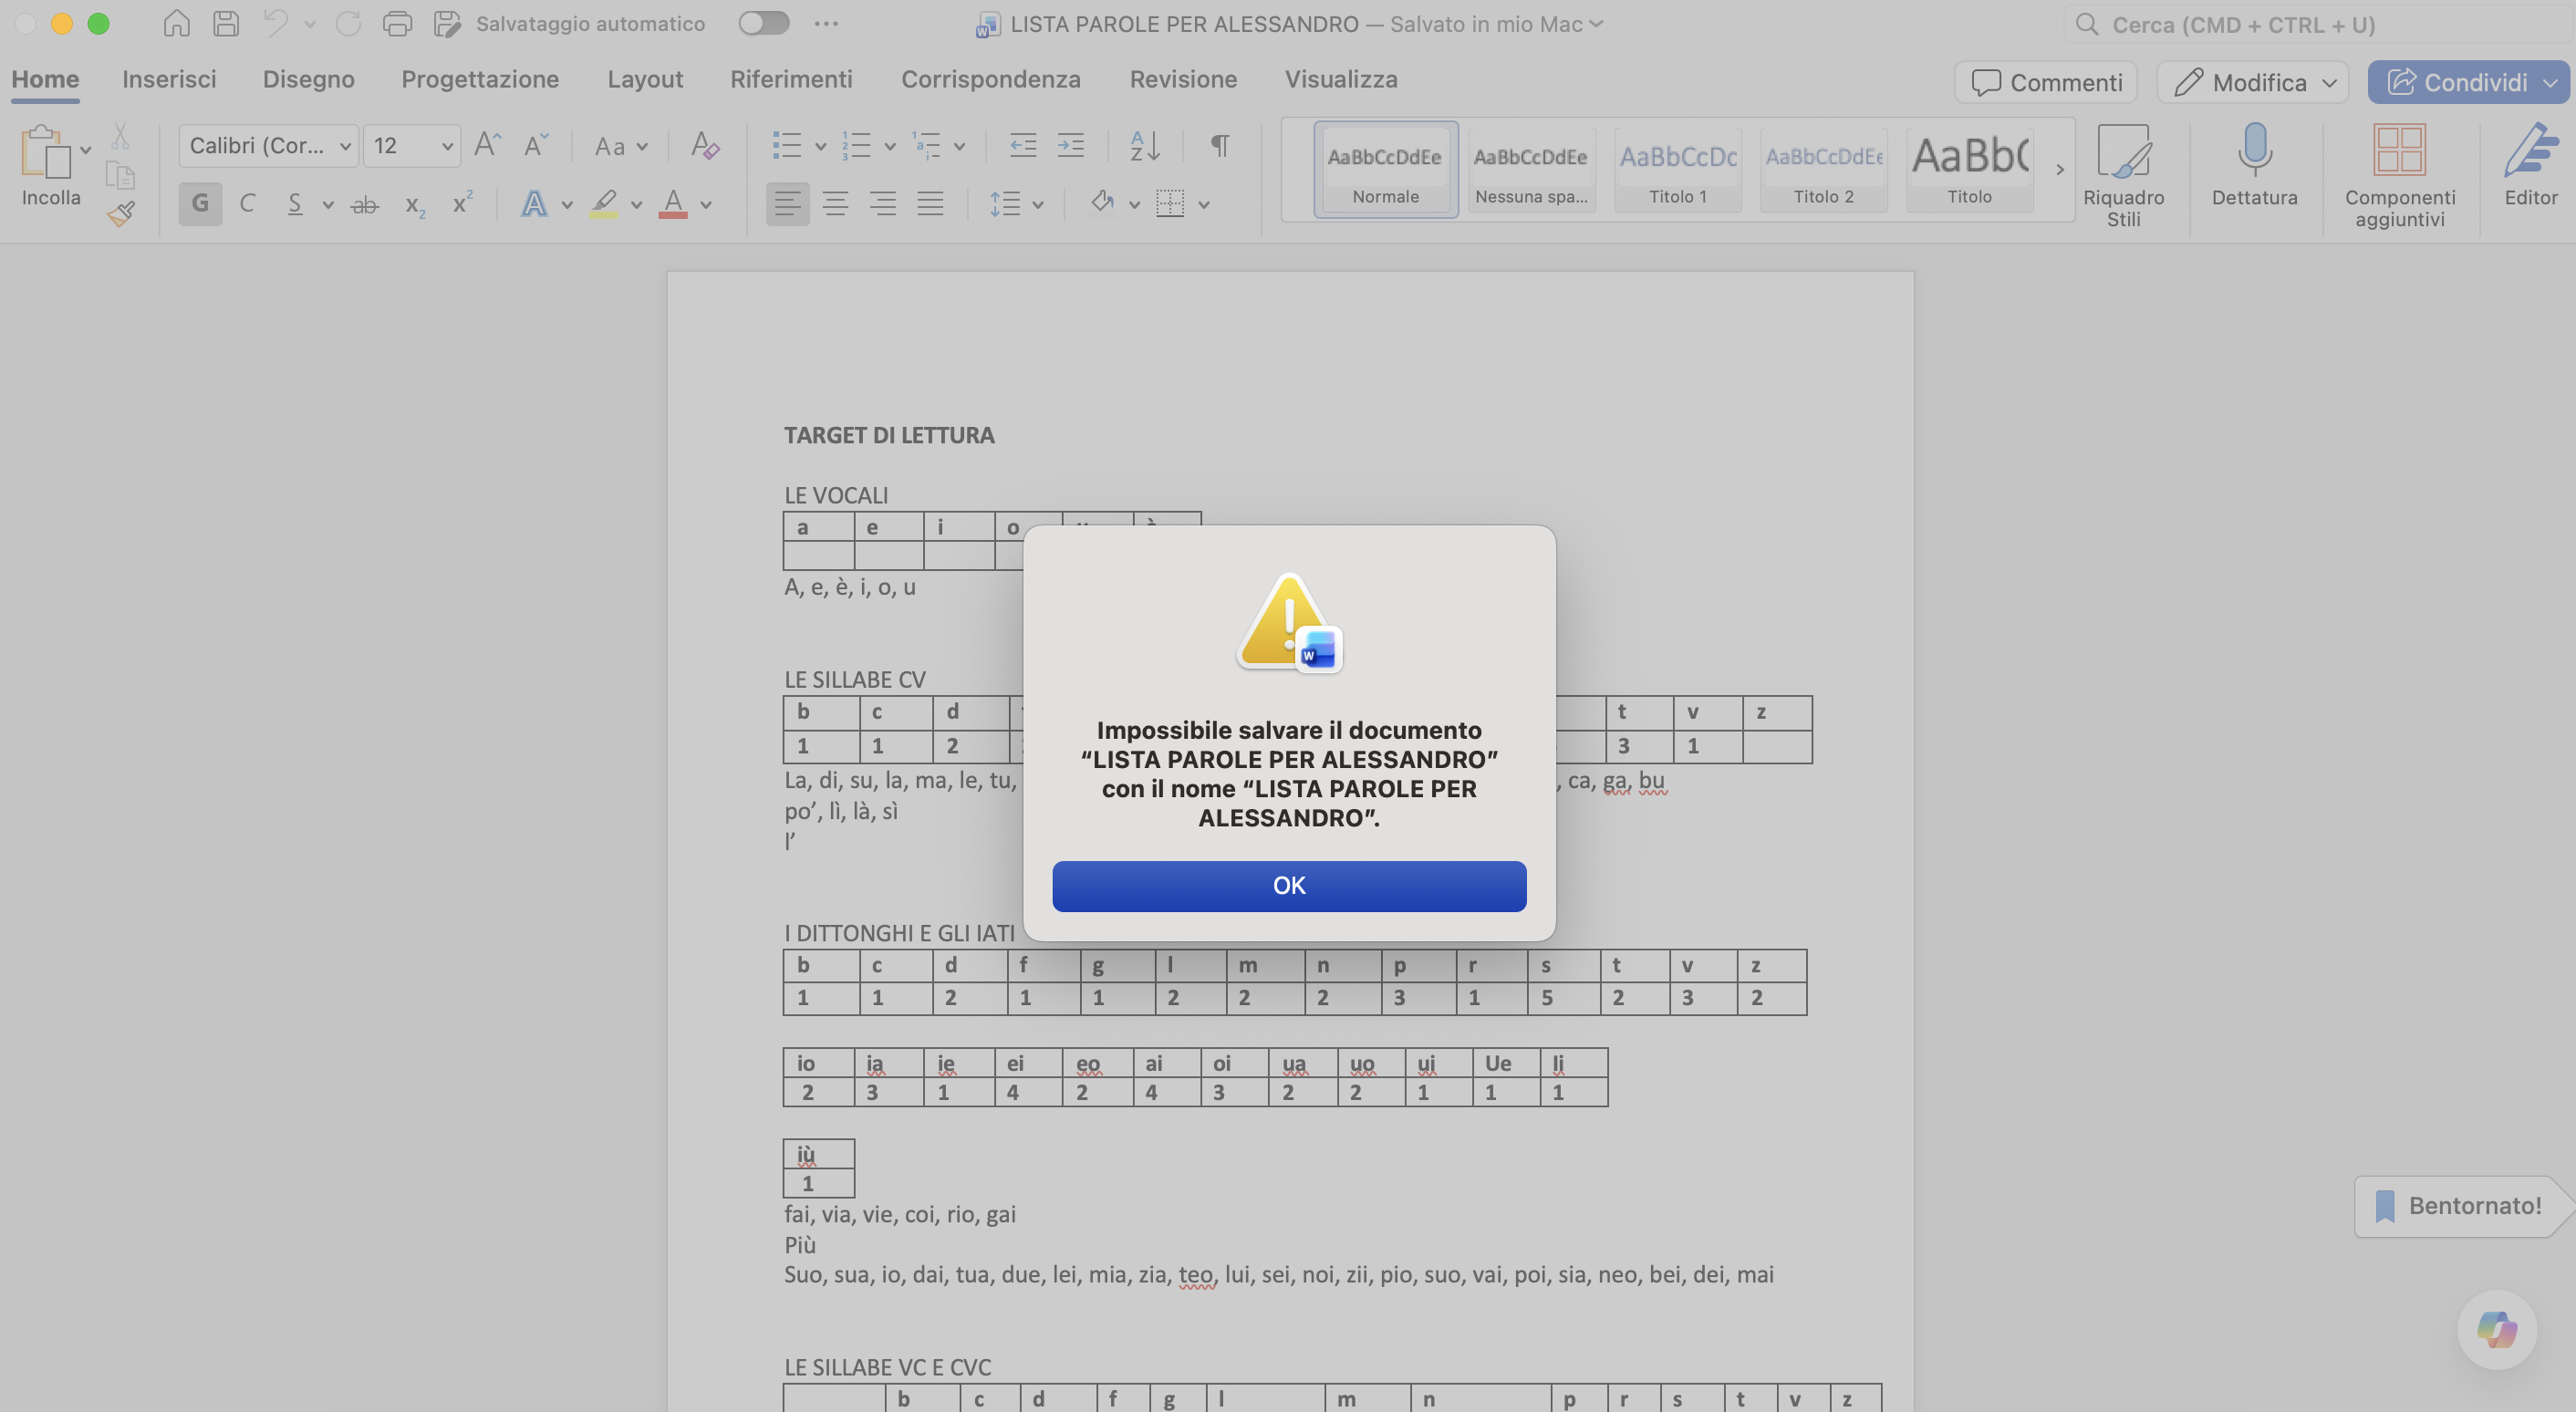Viewport: 2576px width, 1412px height.
Task: Click the red font color button
Action: (673, 204)
